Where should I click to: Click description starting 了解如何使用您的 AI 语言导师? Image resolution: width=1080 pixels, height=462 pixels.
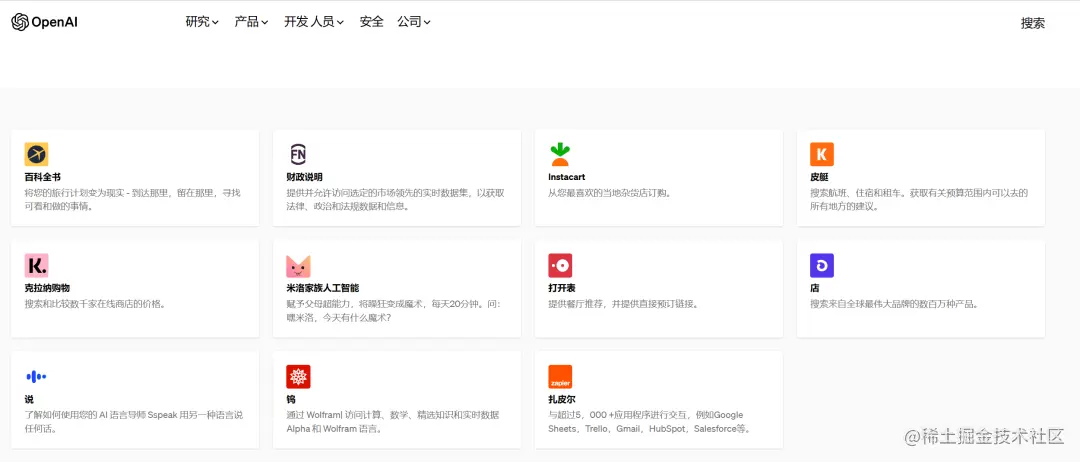[134, 422]
